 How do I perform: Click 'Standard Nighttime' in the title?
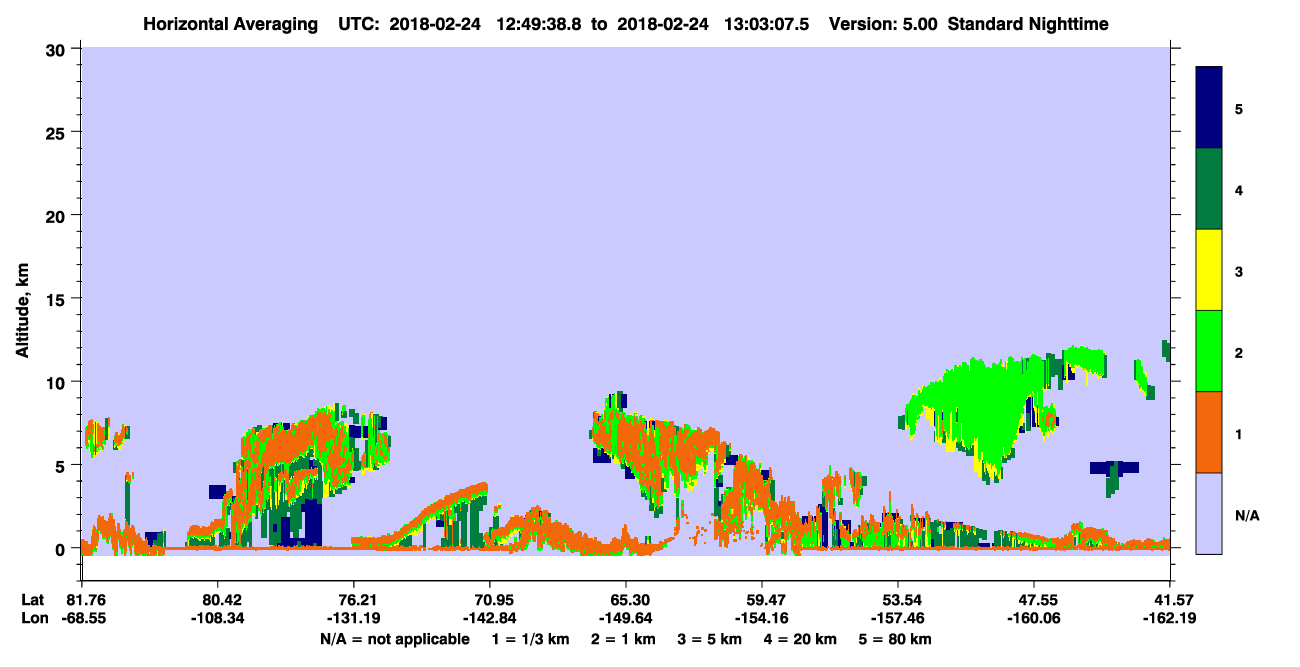pyautogui.click(x=1027, y=23)
